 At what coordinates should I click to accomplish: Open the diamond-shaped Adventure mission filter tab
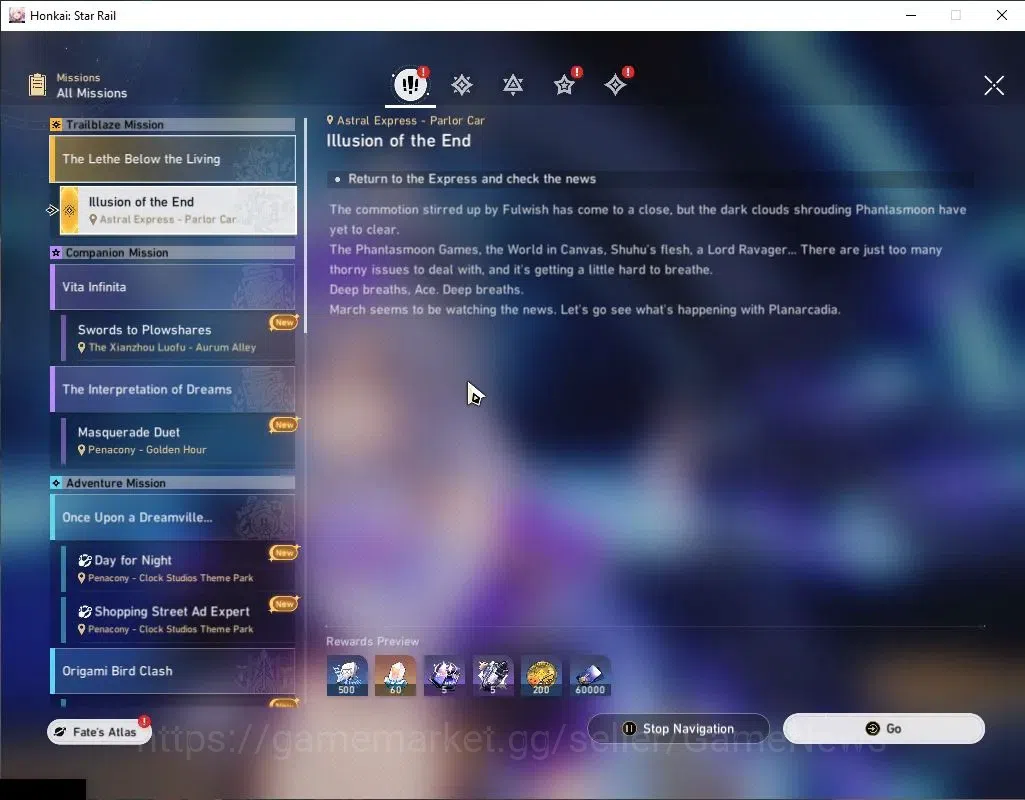click(x=615, y=85)
